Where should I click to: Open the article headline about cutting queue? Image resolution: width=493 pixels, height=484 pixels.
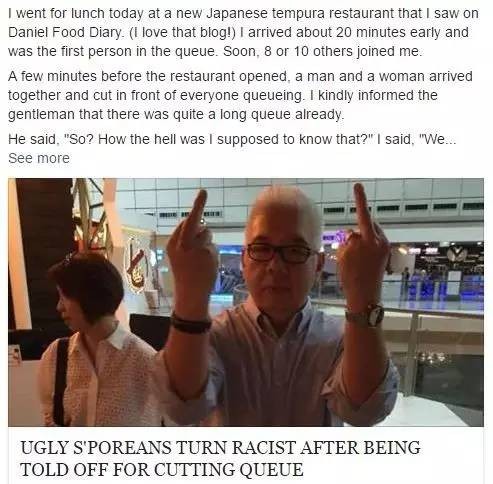click(x=220, y=458)
